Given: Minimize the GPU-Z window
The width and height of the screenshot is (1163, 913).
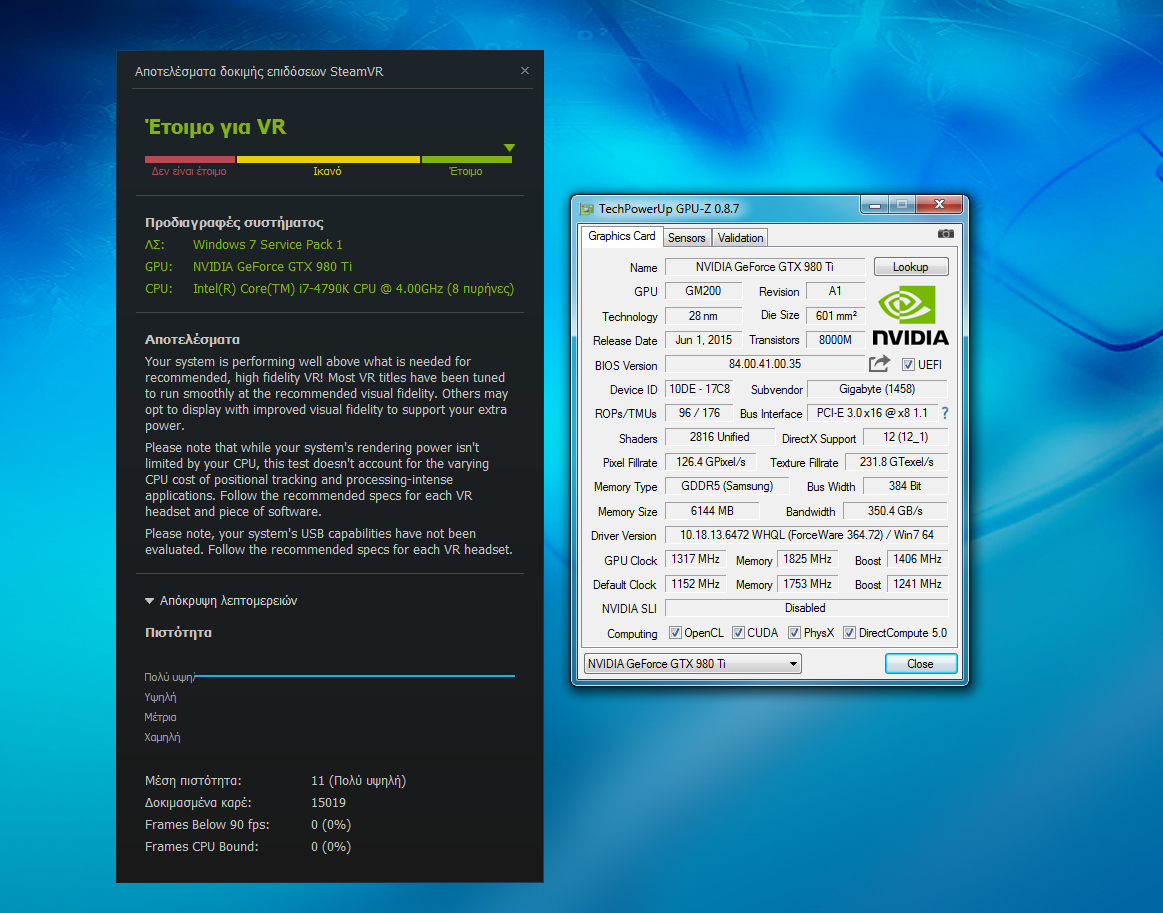Looking at the screenshot, I should 874,204.
